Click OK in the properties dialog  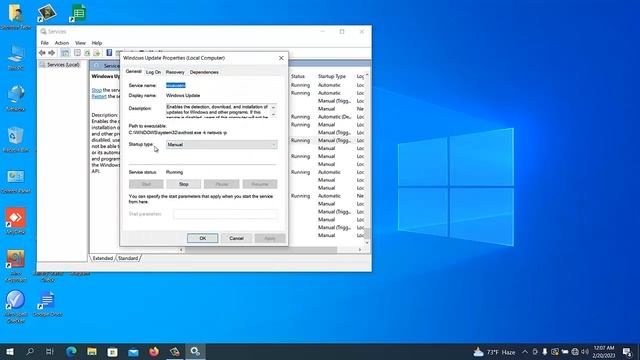202,238
